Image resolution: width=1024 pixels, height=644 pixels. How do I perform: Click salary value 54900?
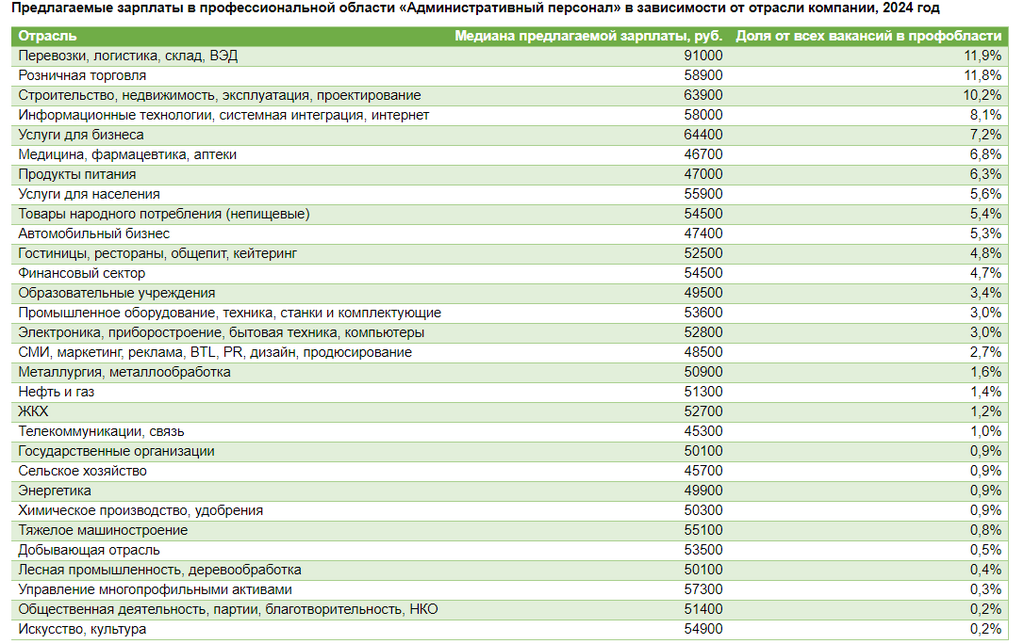(x=703, y=630)
